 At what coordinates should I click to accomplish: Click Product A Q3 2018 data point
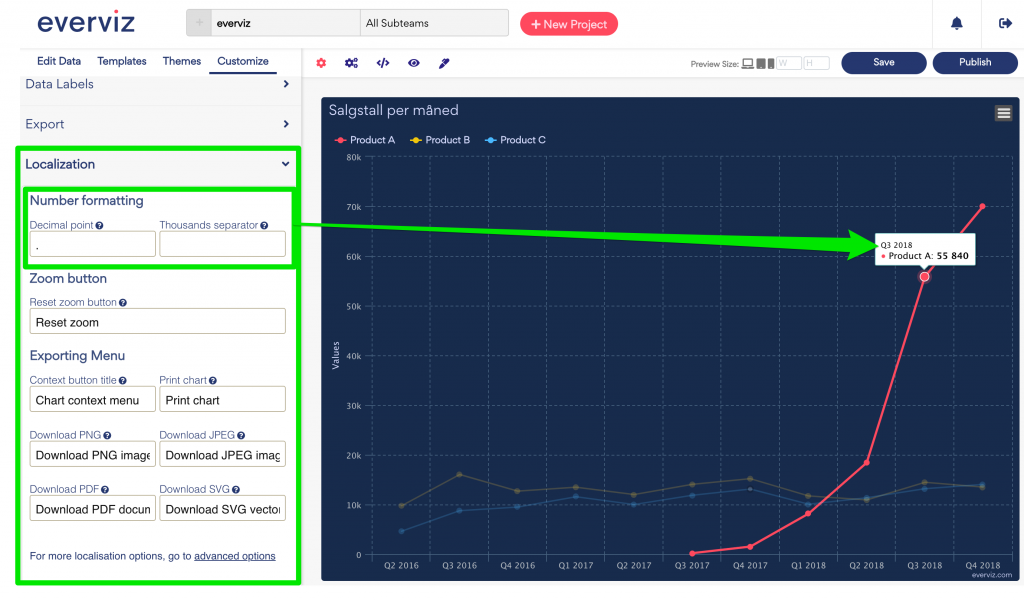[x=924, y=277]
